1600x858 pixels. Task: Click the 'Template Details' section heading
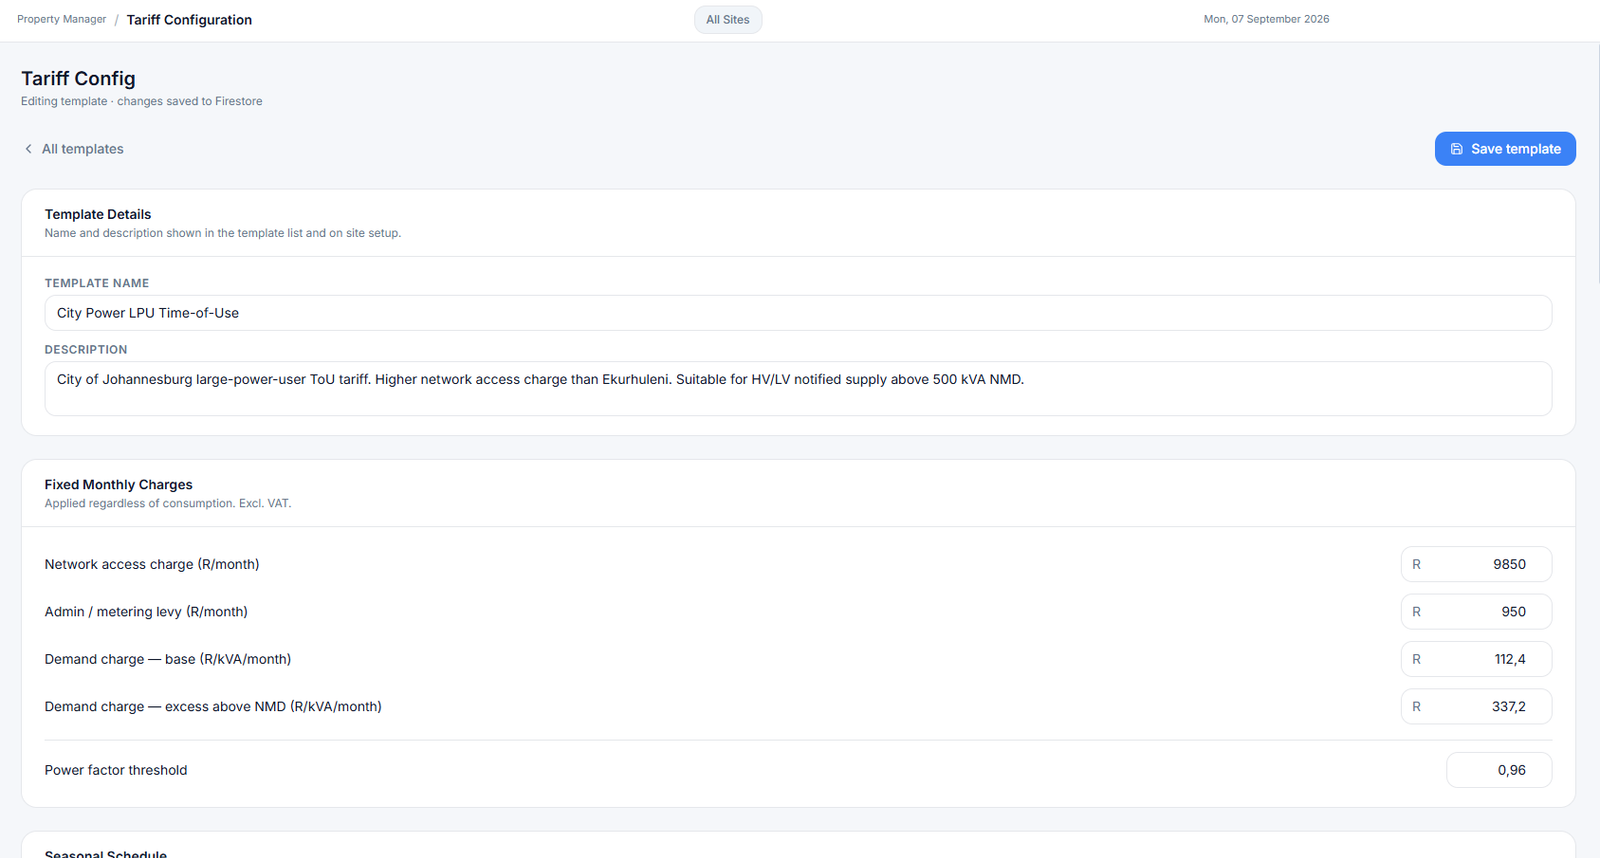pyautogui.click(x=98, y=214)
